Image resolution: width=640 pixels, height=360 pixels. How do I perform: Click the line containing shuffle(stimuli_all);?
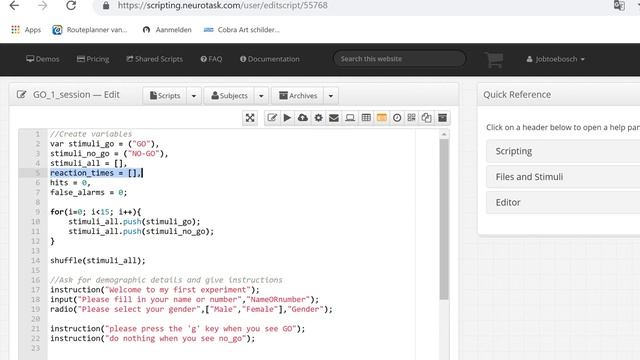pos(98,260)
